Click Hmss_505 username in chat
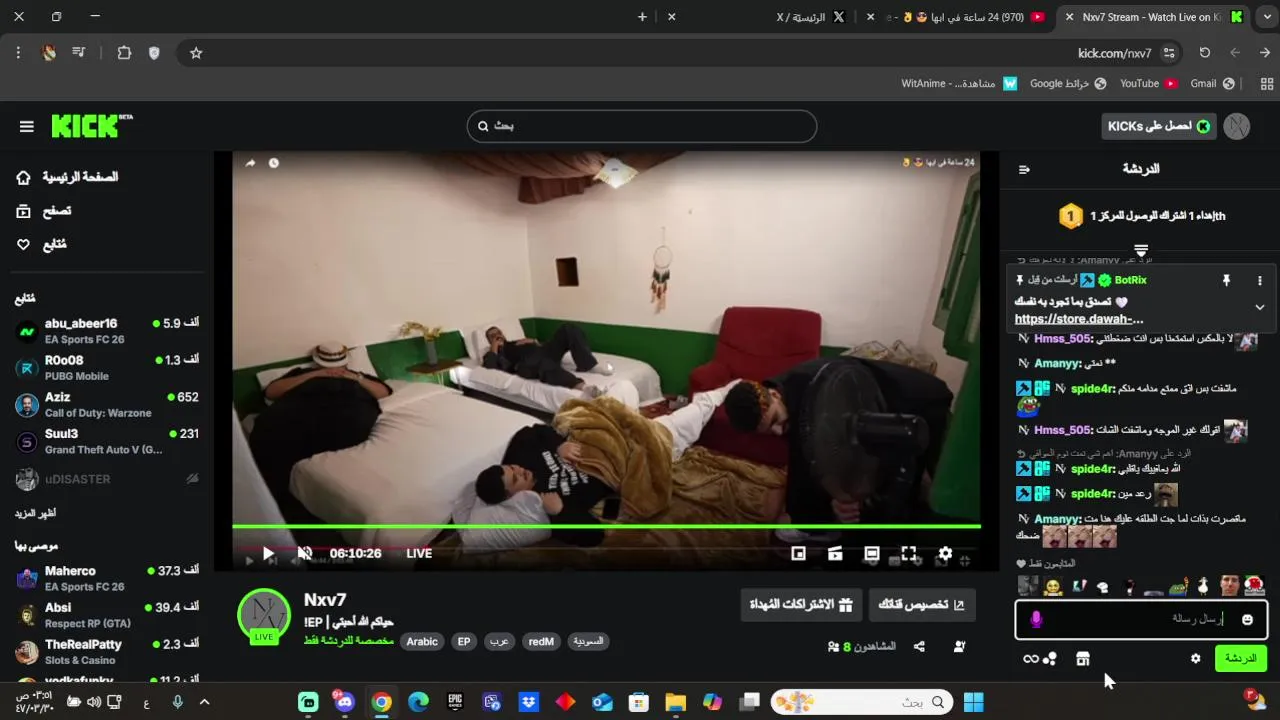This screenshot has height=720, width=1280. point(1062,339)
